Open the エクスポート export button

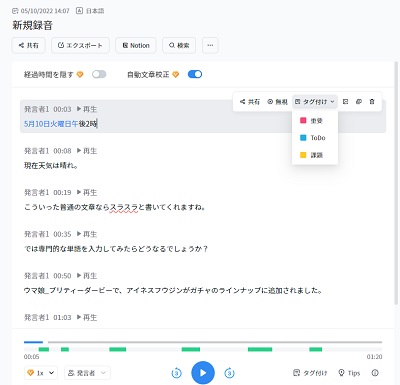(80, 45)
